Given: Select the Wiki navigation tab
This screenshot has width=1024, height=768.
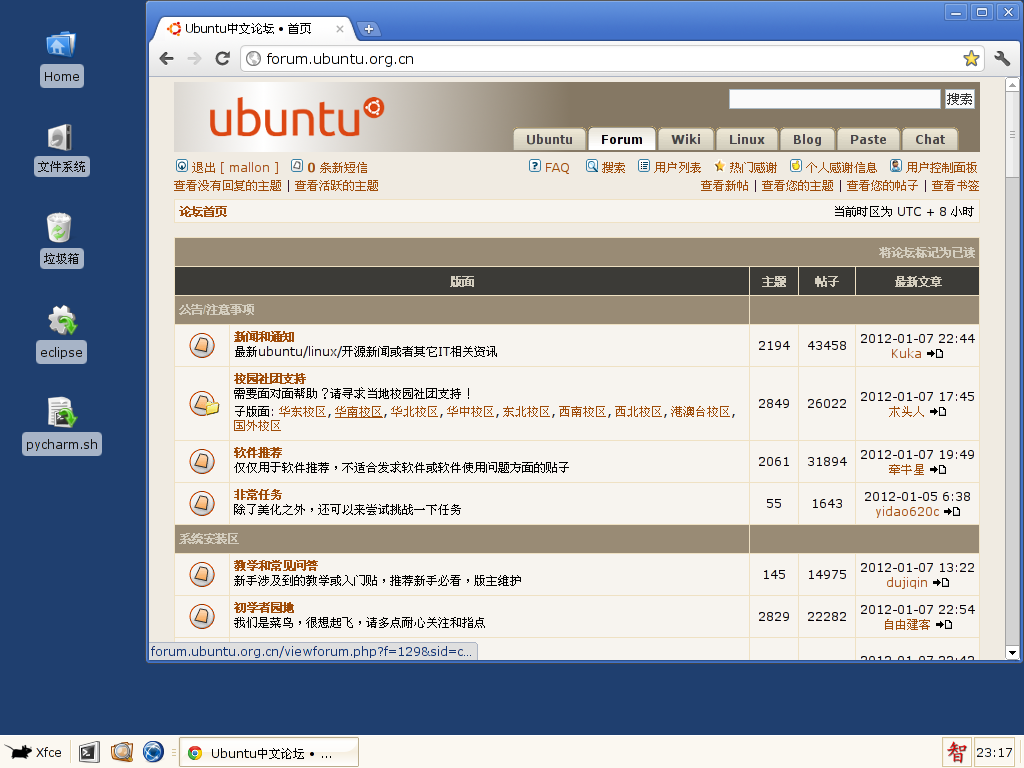Looking at the screenshot, I should point(686,140).
